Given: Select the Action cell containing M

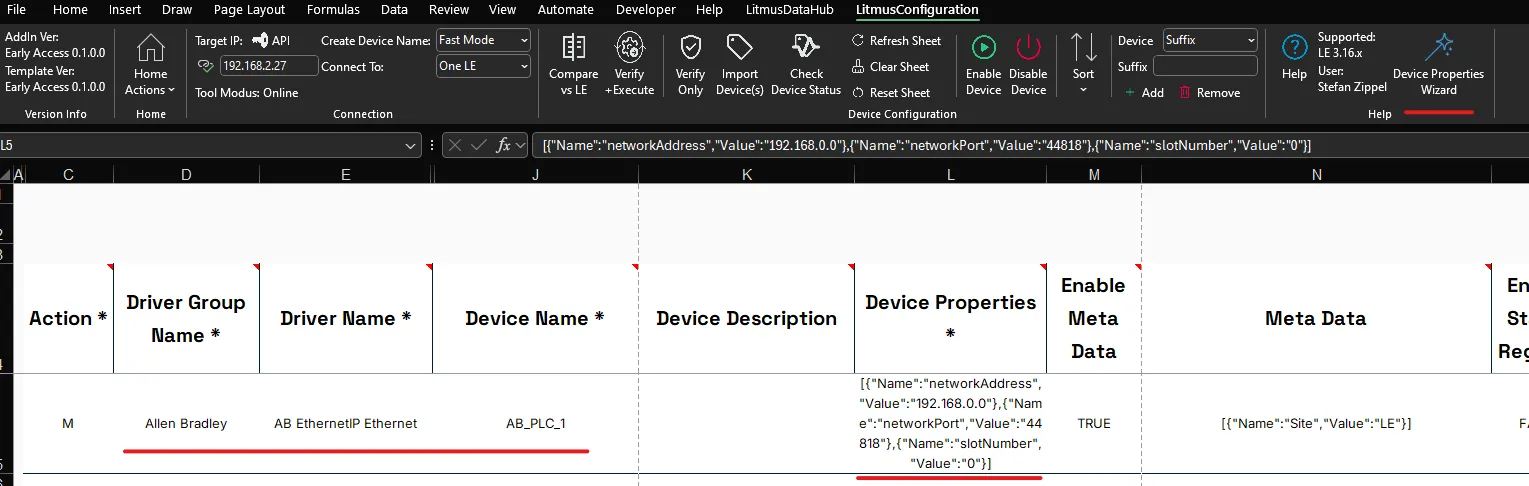Looking at the screenshot, I should (68, 424).
